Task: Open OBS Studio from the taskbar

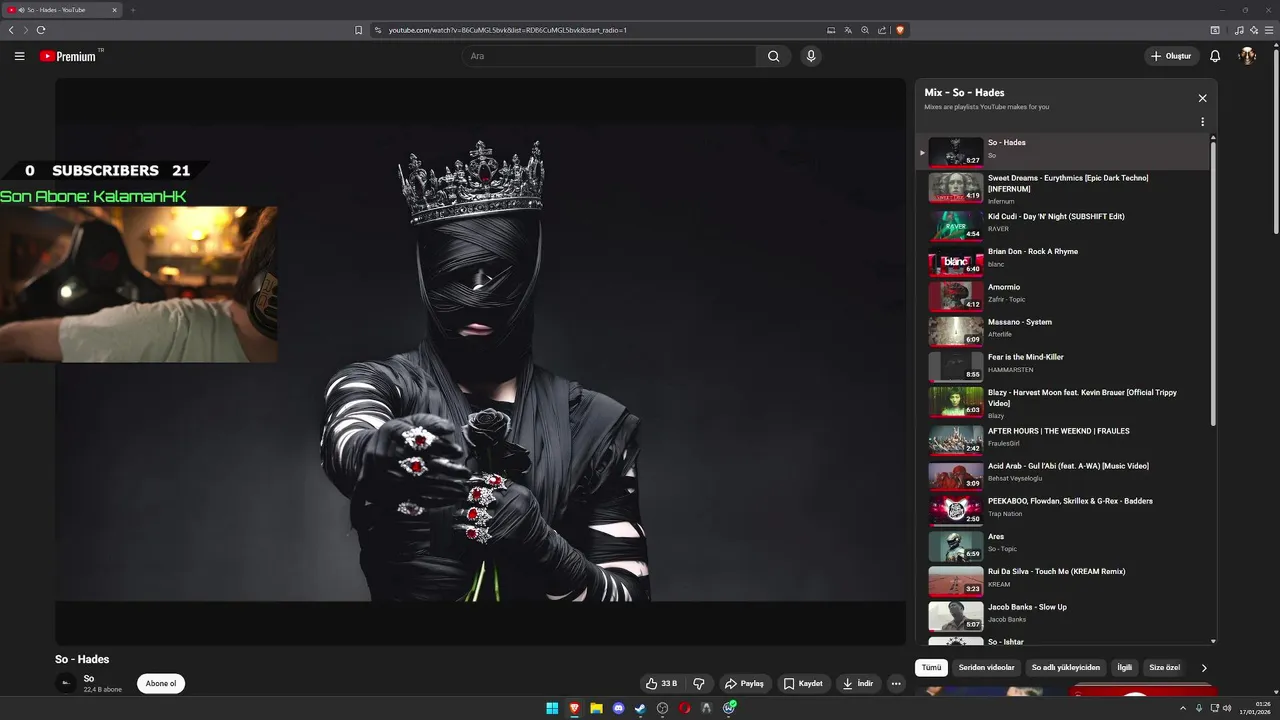Action: point(662,708)
